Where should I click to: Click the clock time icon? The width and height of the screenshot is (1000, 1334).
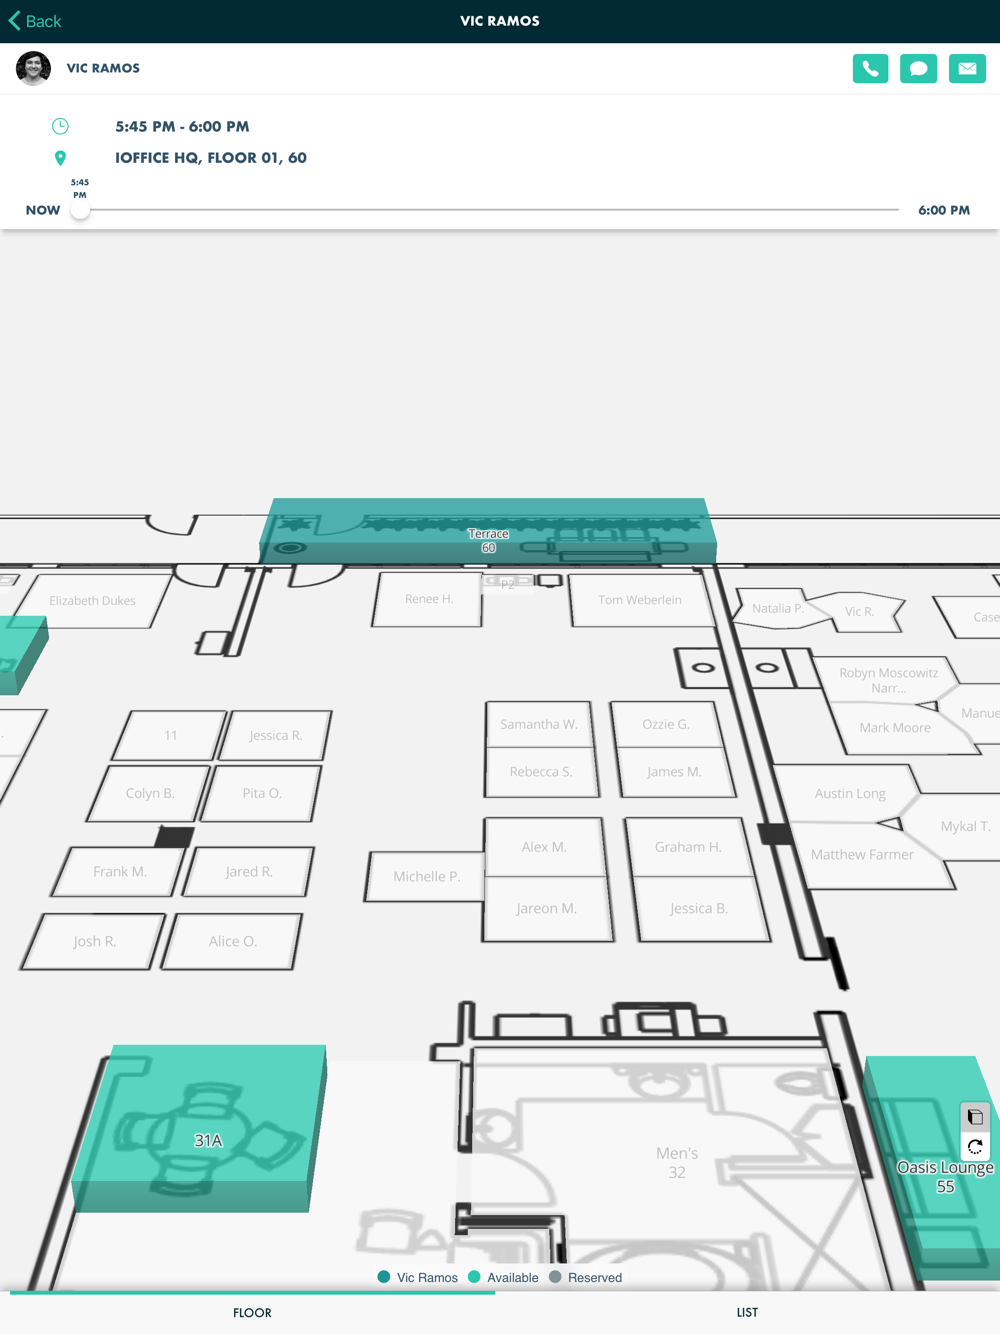pos(60,126)
